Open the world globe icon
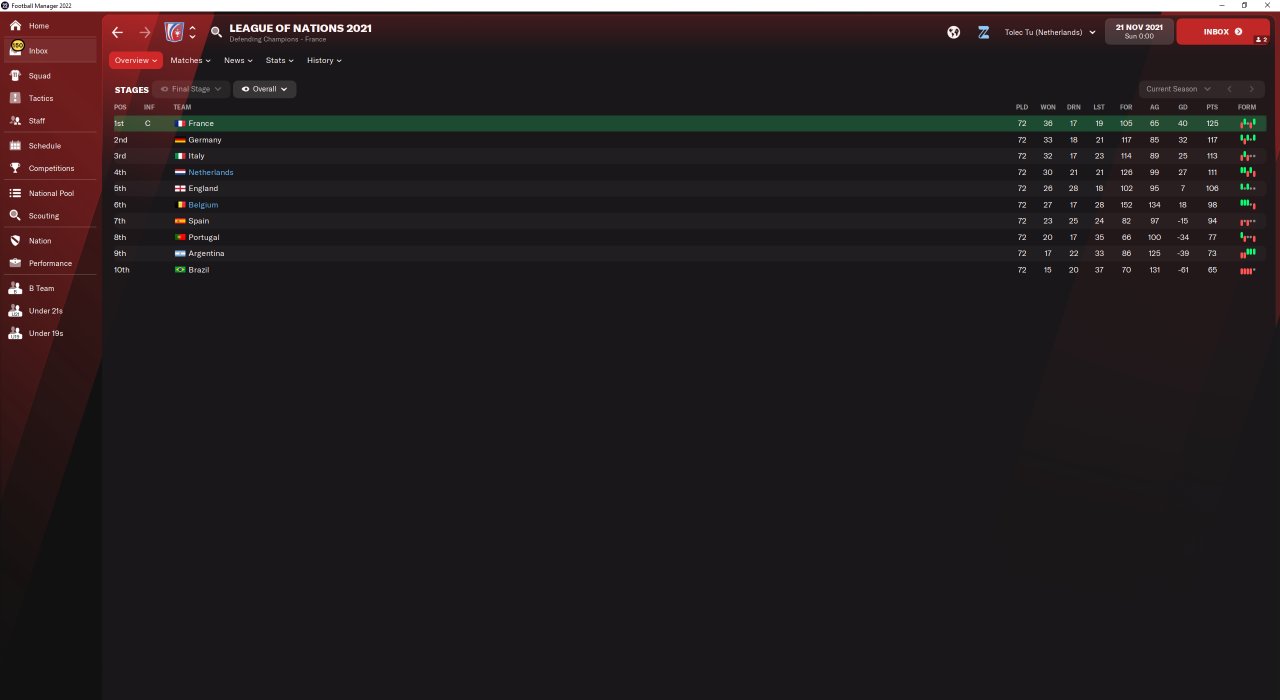This screenshot has width=1280, height=700. coord(954,32)
